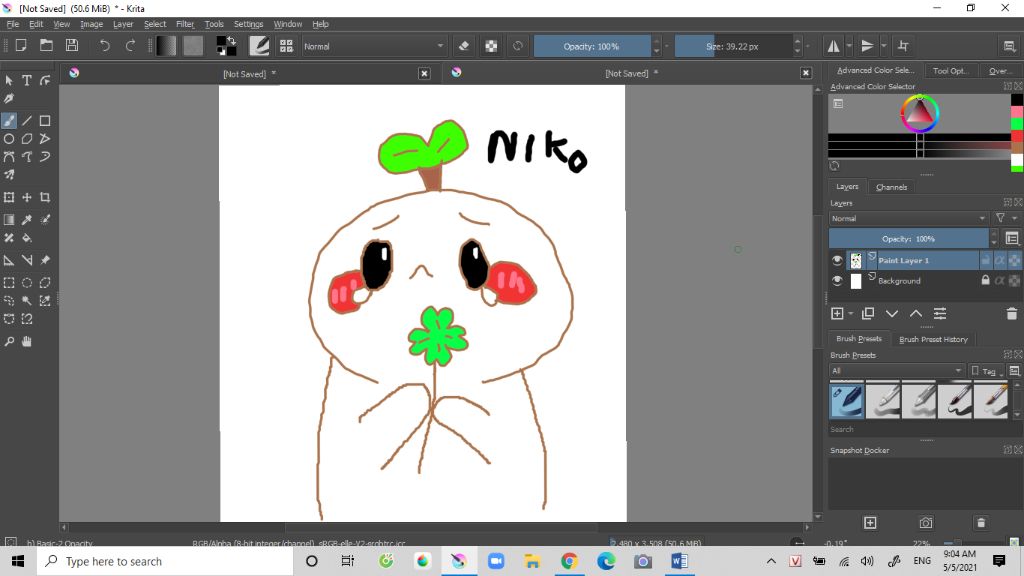This screenshot has width=1024, height=576.
Task: Delete the selected layer with trash icon
Action: click(1012, 314)
